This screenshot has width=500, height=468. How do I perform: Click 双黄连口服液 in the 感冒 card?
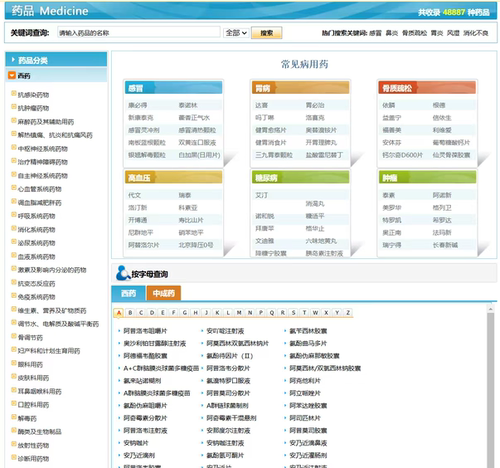pyautogui.click(x=197, y=143)
